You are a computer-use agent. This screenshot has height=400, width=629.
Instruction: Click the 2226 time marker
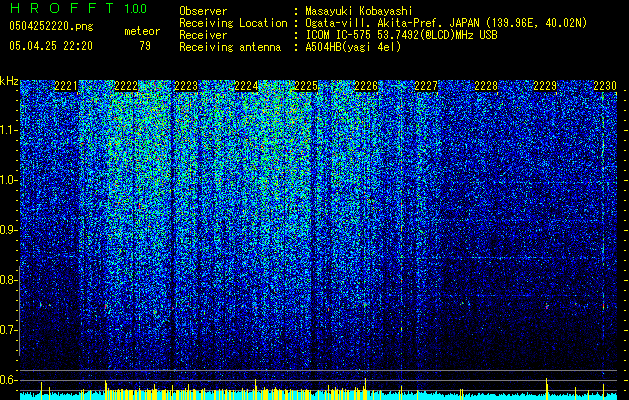[x=366, y=86]
